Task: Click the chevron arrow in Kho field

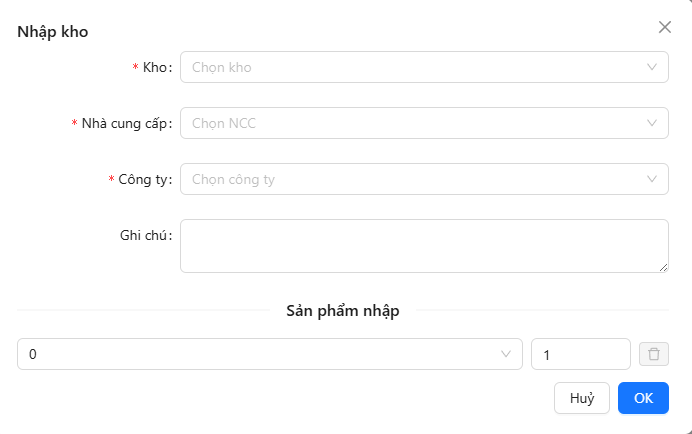Action: [652, 67]
